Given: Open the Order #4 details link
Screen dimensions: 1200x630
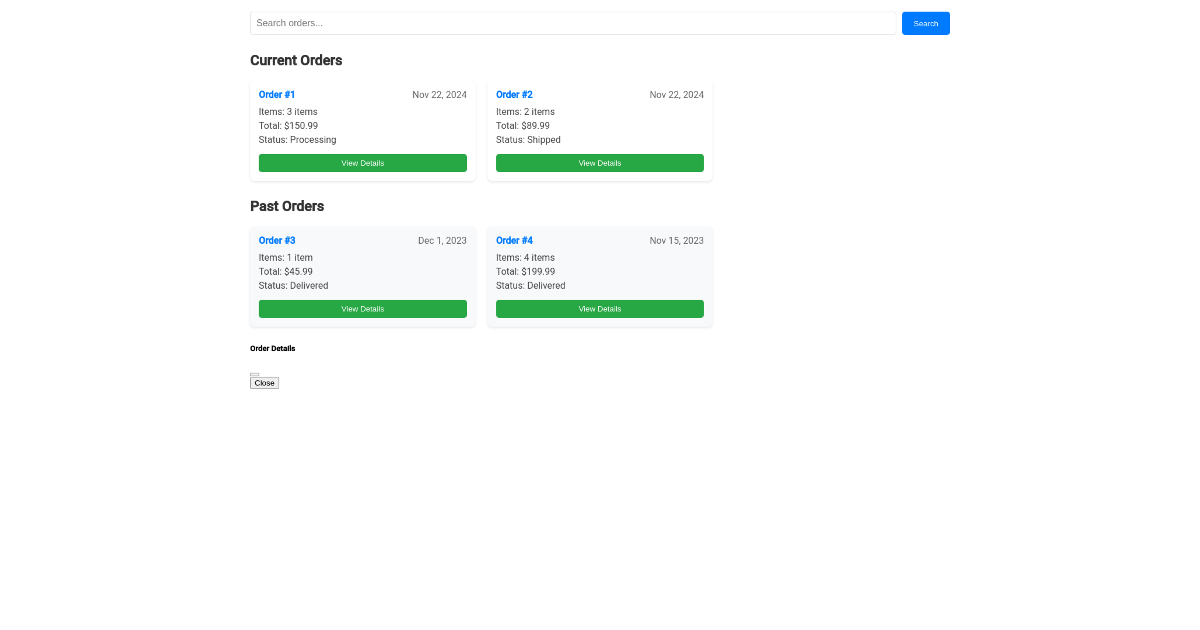Looking at the screenshot, I should pos(514,240).
